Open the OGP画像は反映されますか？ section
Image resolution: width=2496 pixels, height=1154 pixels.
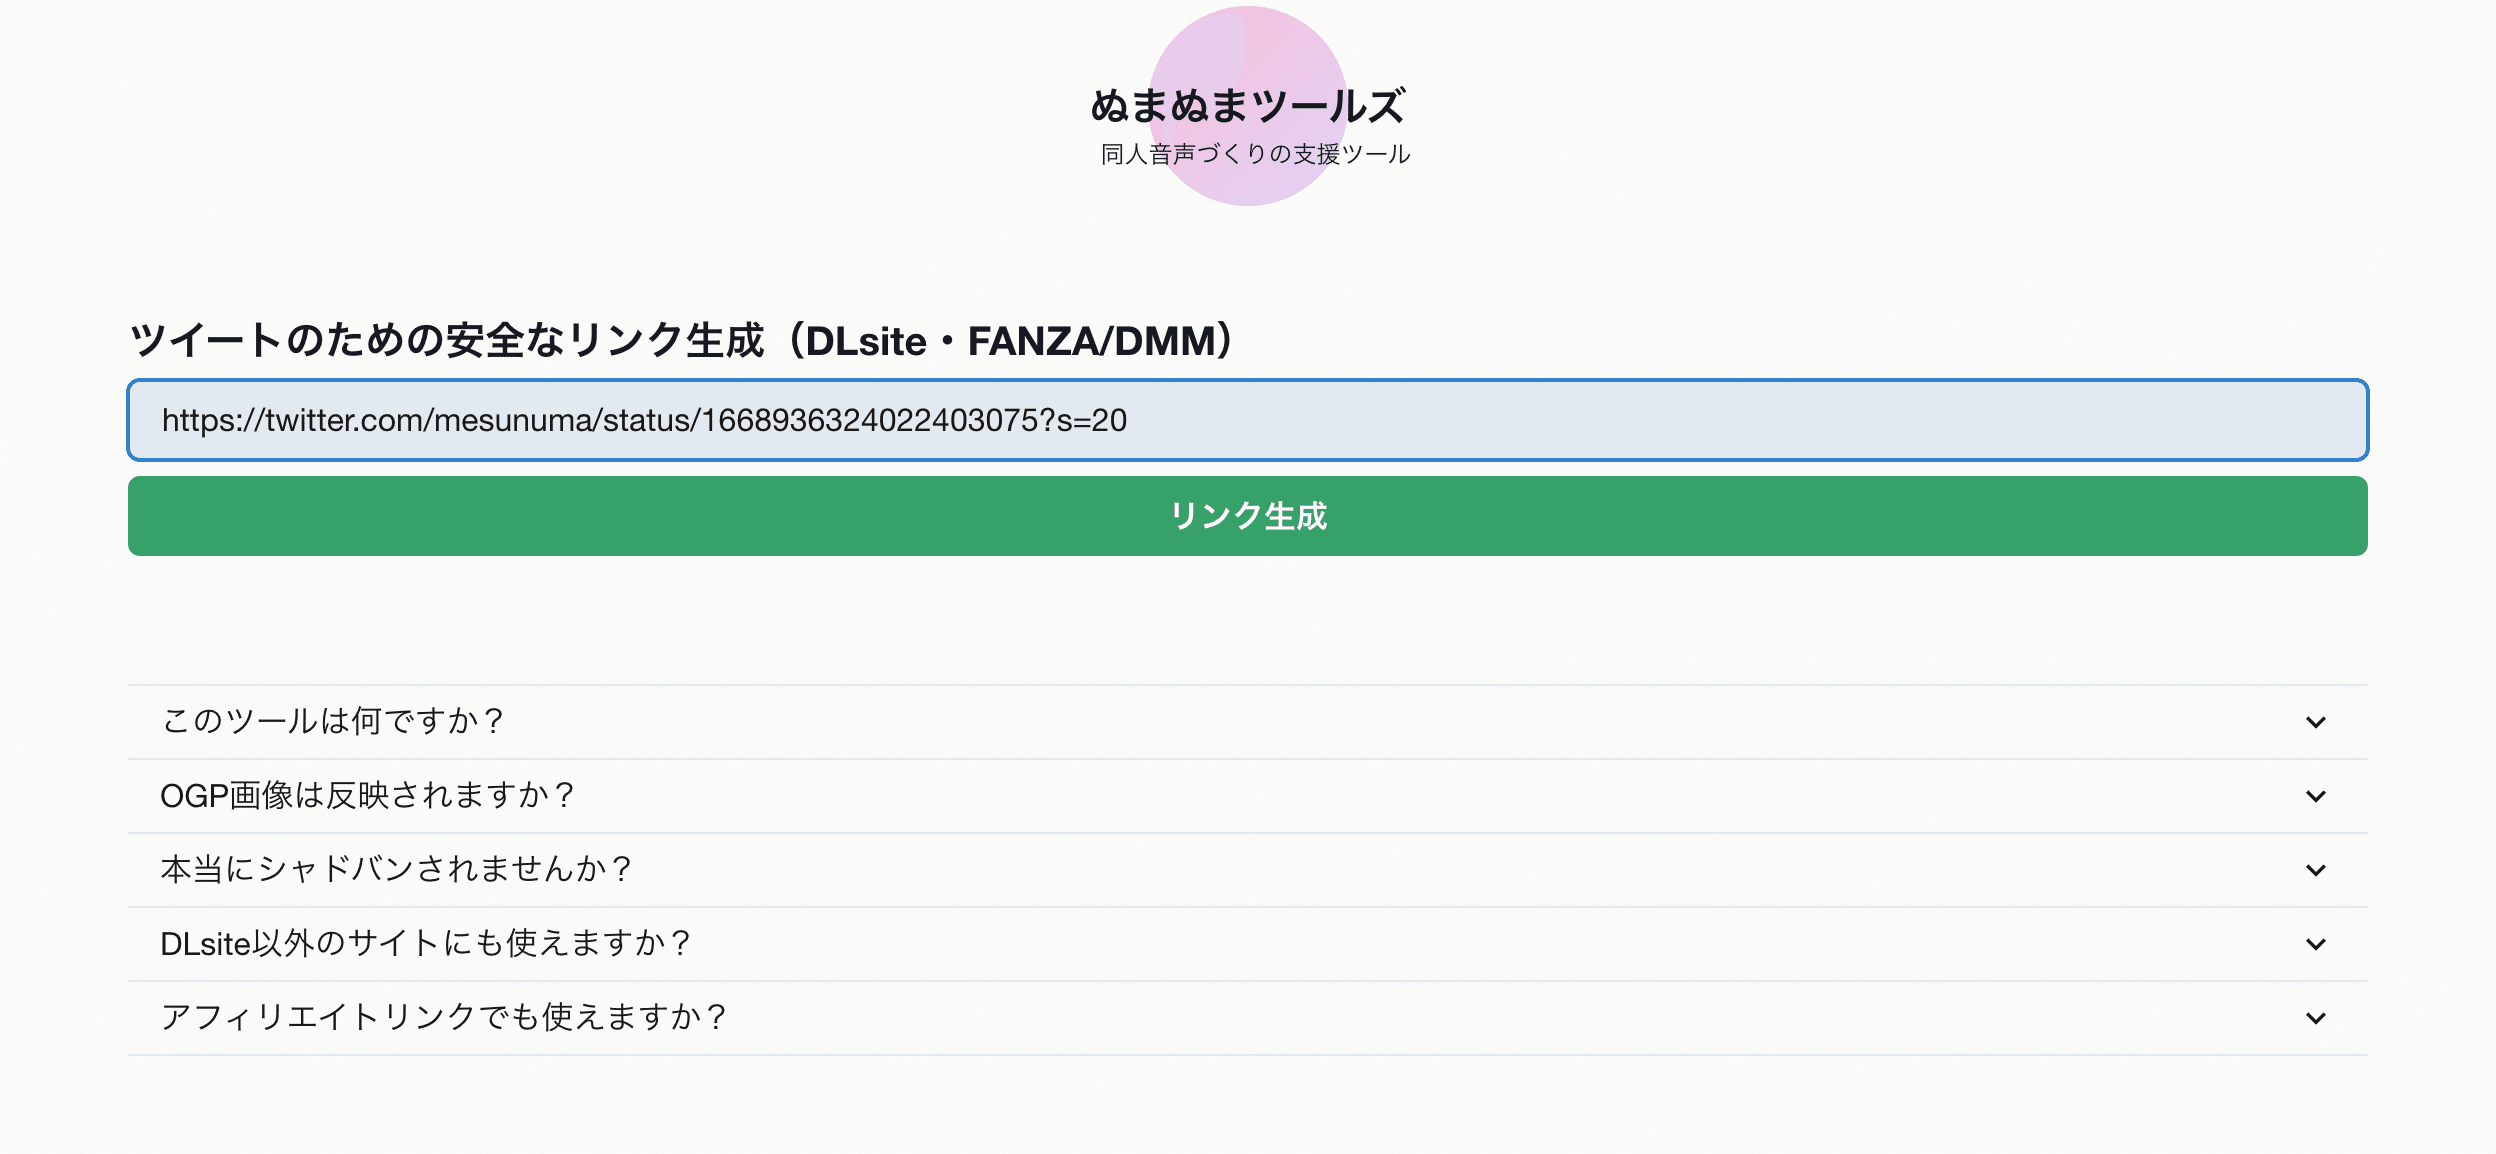pos(368,795)
